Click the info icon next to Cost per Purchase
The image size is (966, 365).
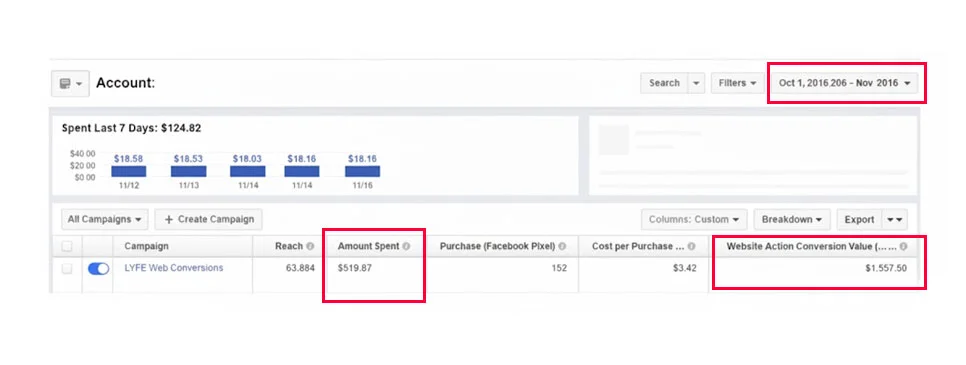click(691, 246)
